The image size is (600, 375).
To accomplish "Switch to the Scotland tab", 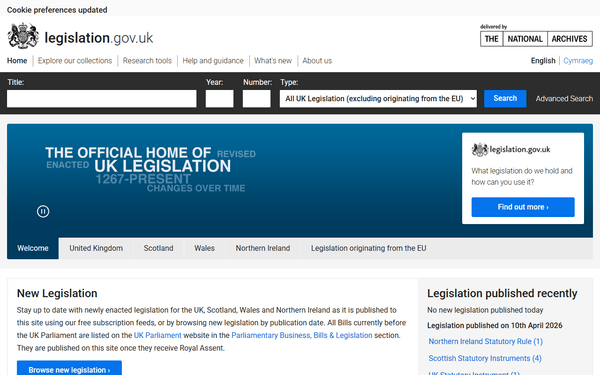I will point(158,248).
